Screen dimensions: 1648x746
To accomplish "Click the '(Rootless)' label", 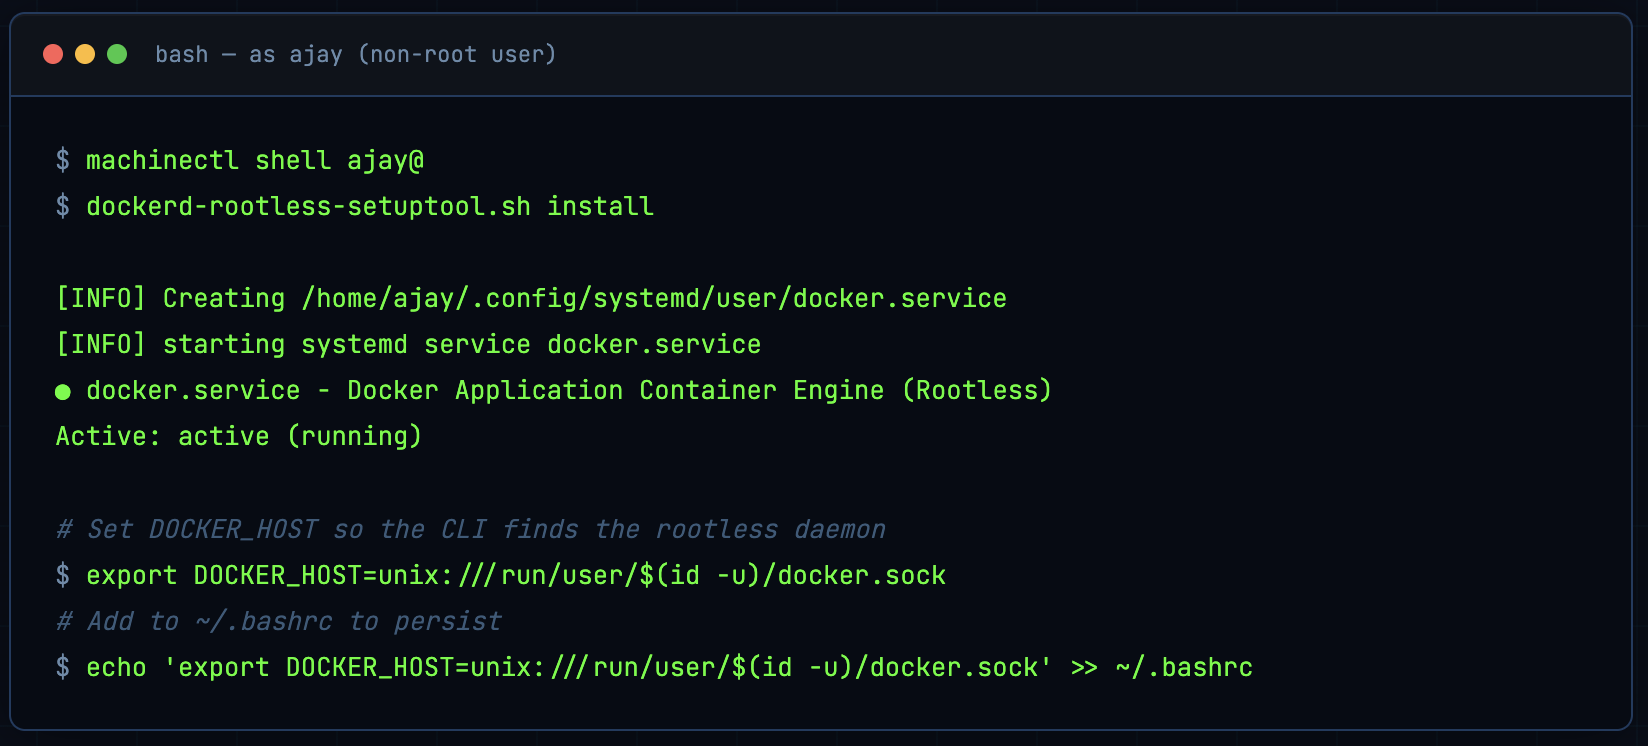I will point(976,390).
